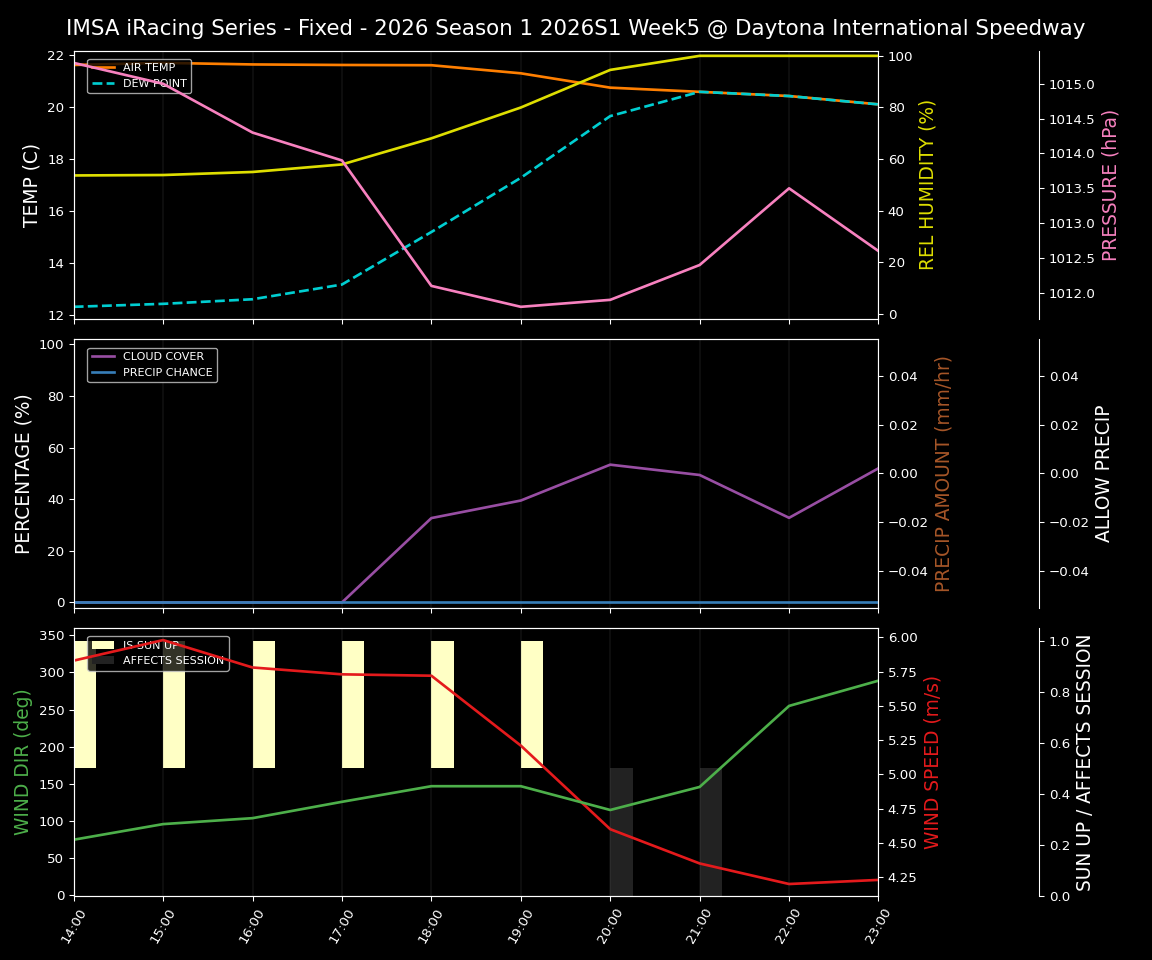Image resolution: width=1152 pixels, height=960 pixels.
Task: Expand the wind panel legend box
Action: pyautogui.click(x=160, y=655)
